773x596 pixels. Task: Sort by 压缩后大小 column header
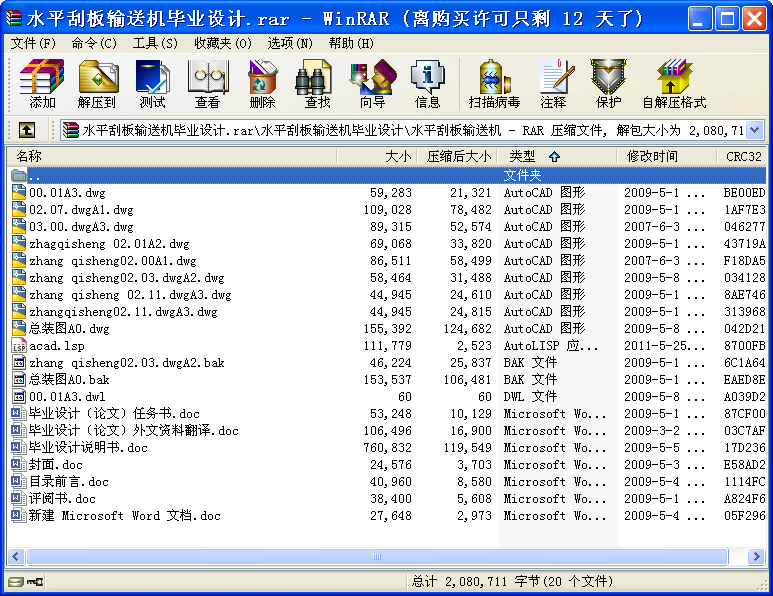point(457,156)
